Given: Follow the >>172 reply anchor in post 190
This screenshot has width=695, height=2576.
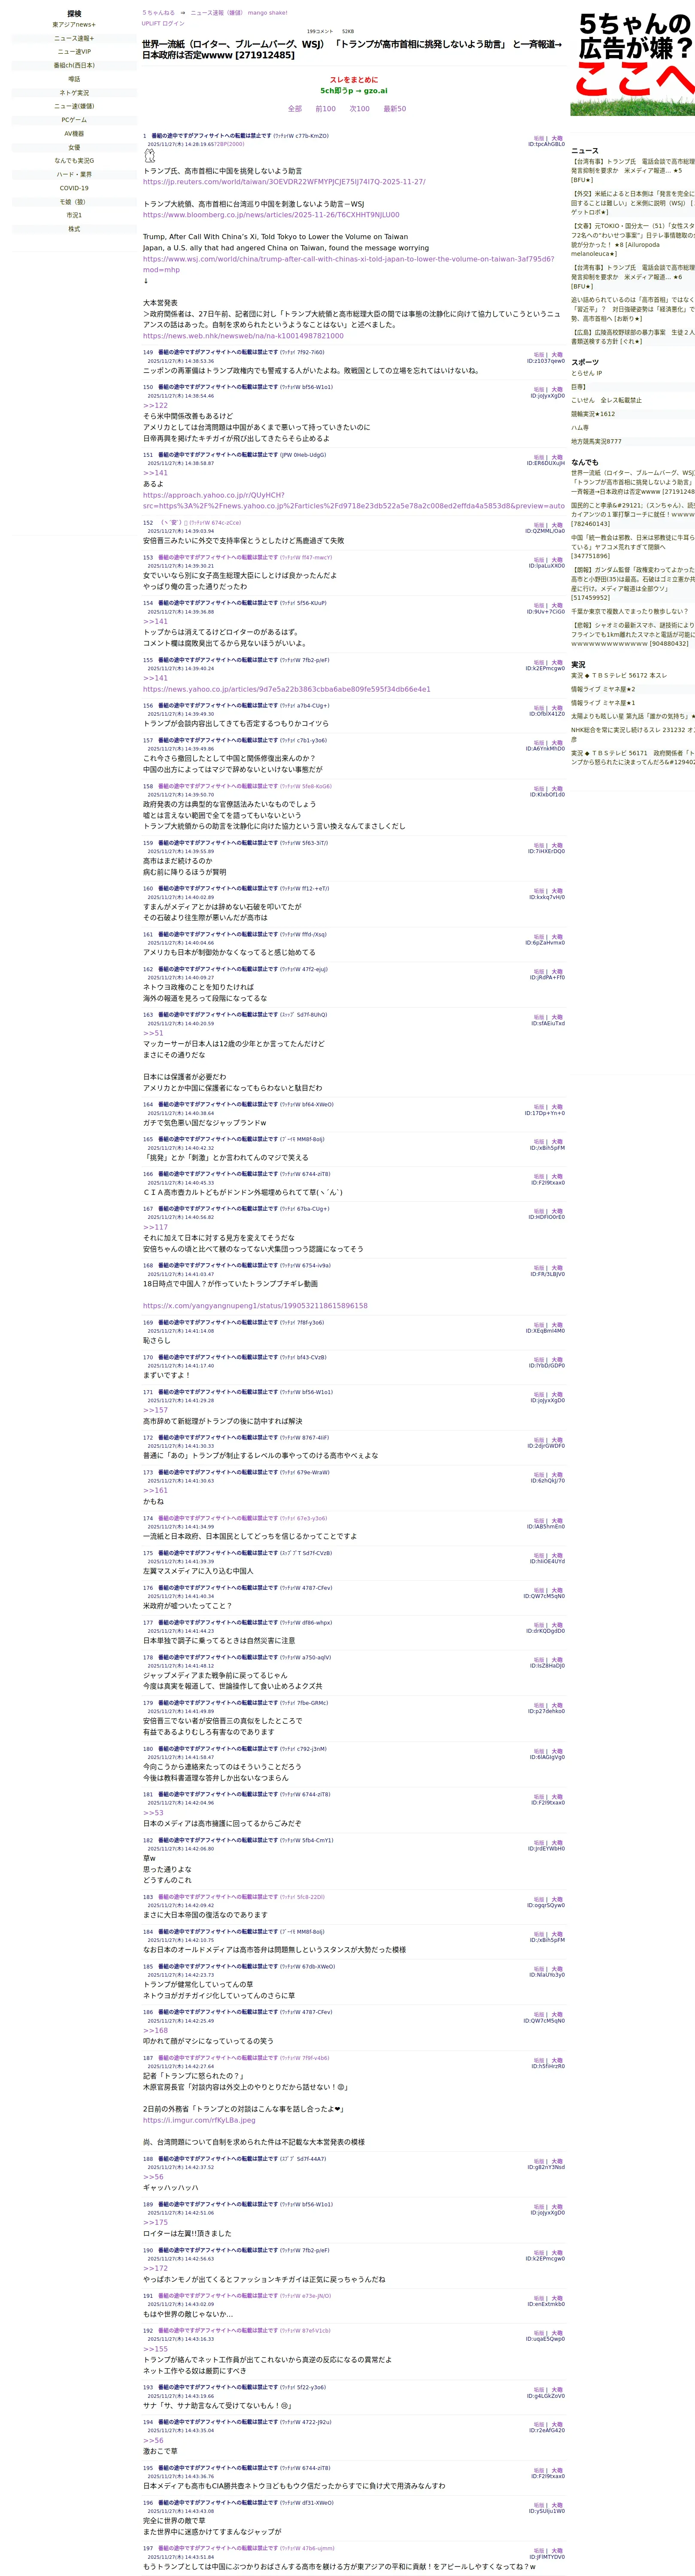Looking at the screenshot, I should pyautogui.click(x=155, y=2268).
